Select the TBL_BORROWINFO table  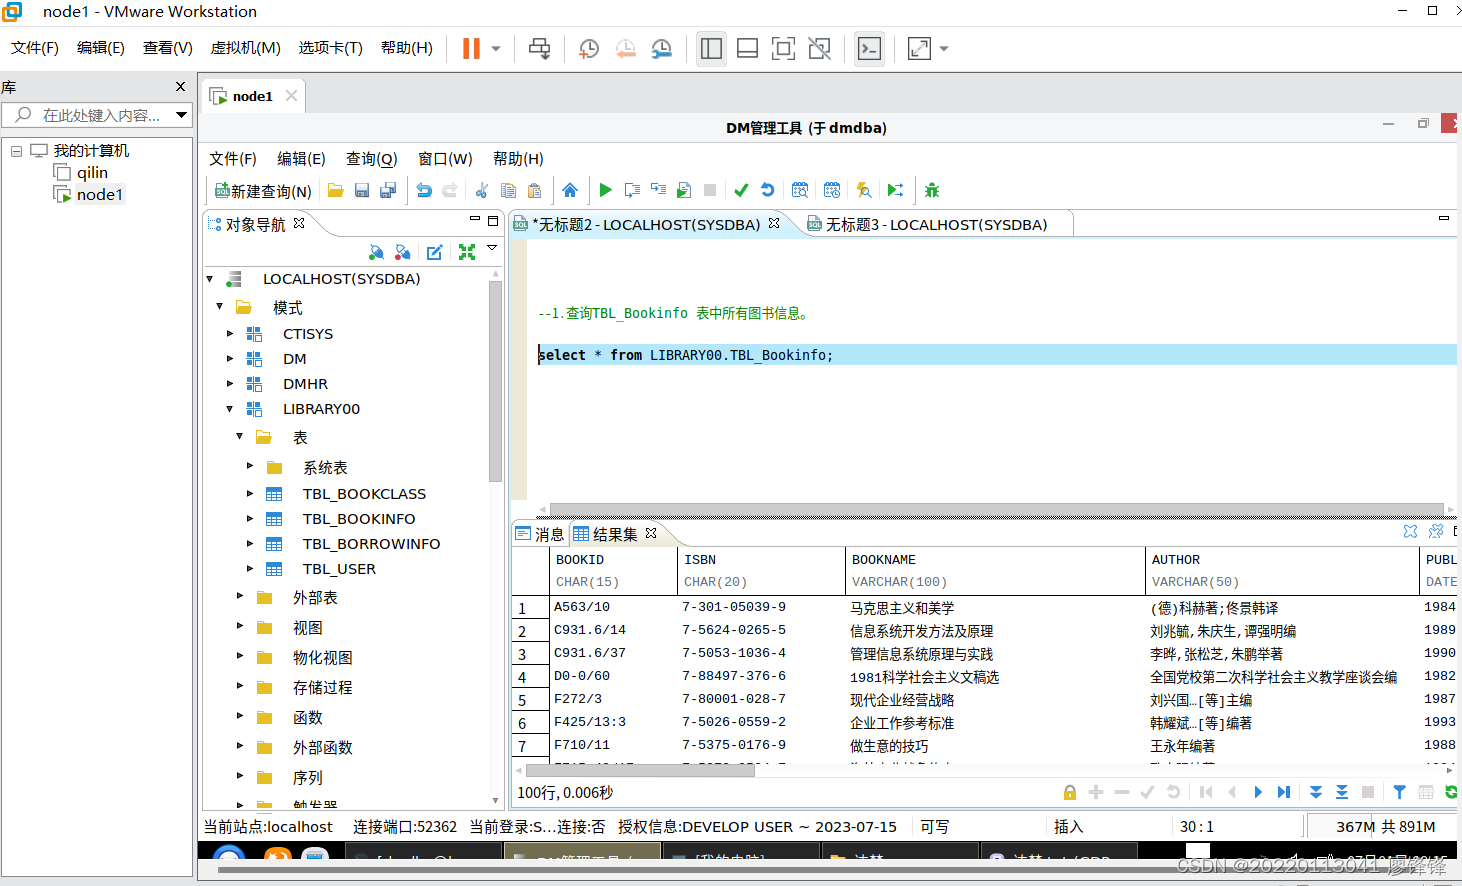click(x=371, y=544)
